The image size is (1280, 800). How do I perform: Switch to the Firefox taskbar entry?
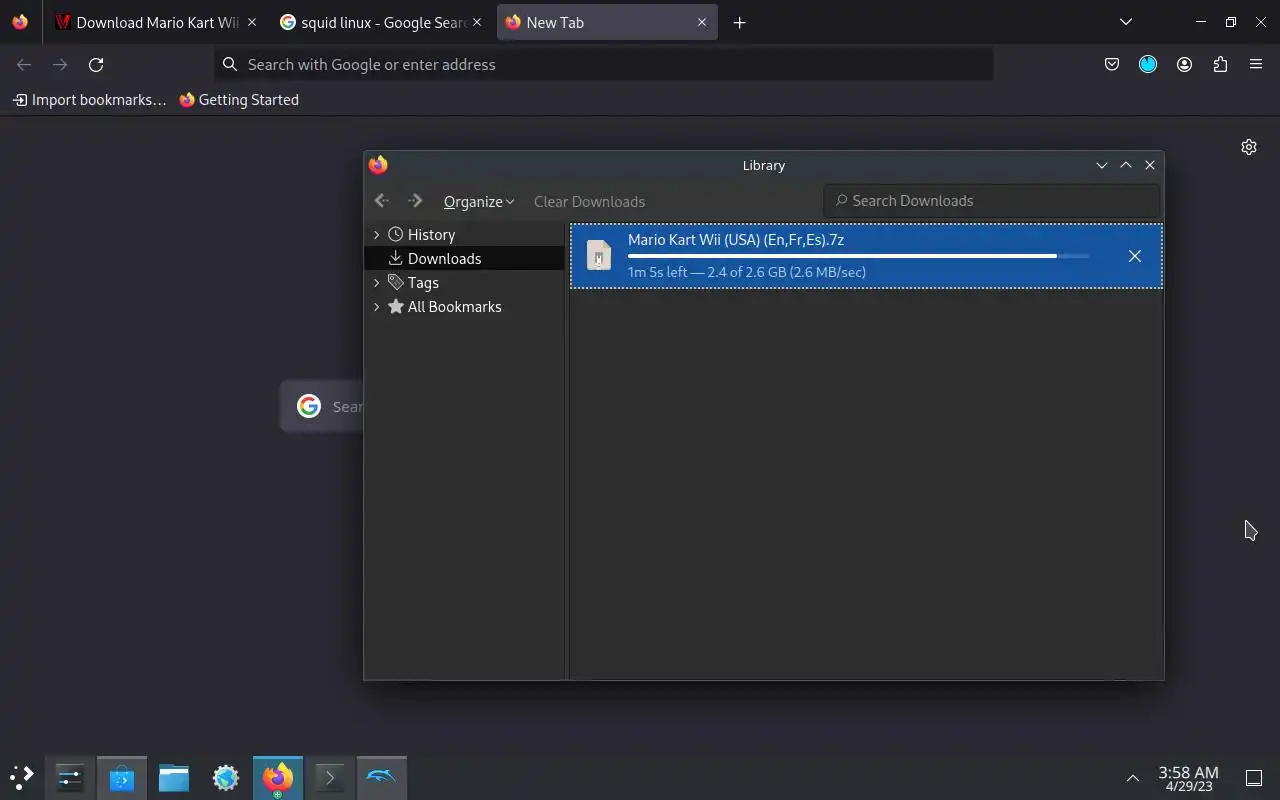278,777
